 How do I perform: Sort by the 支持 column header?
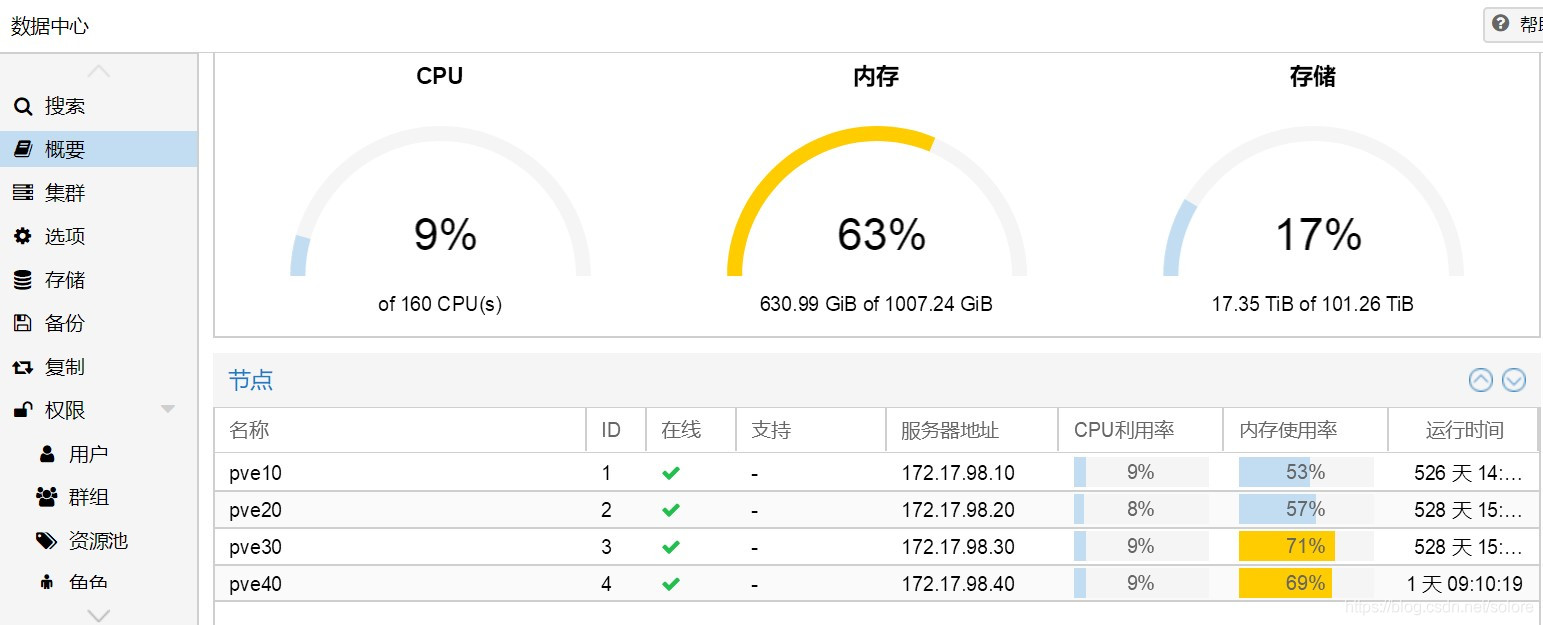[811, 430]
